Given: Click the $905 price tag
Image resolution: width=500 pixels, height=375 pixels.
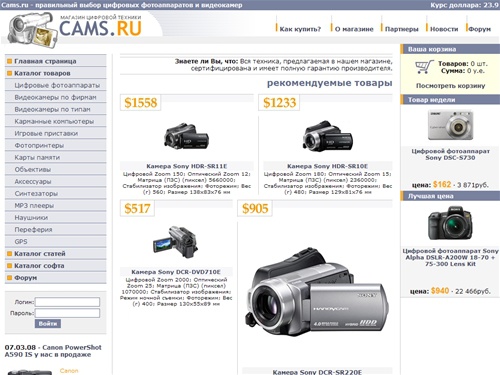Looking at the screenshot, I should tap(255, 208).
